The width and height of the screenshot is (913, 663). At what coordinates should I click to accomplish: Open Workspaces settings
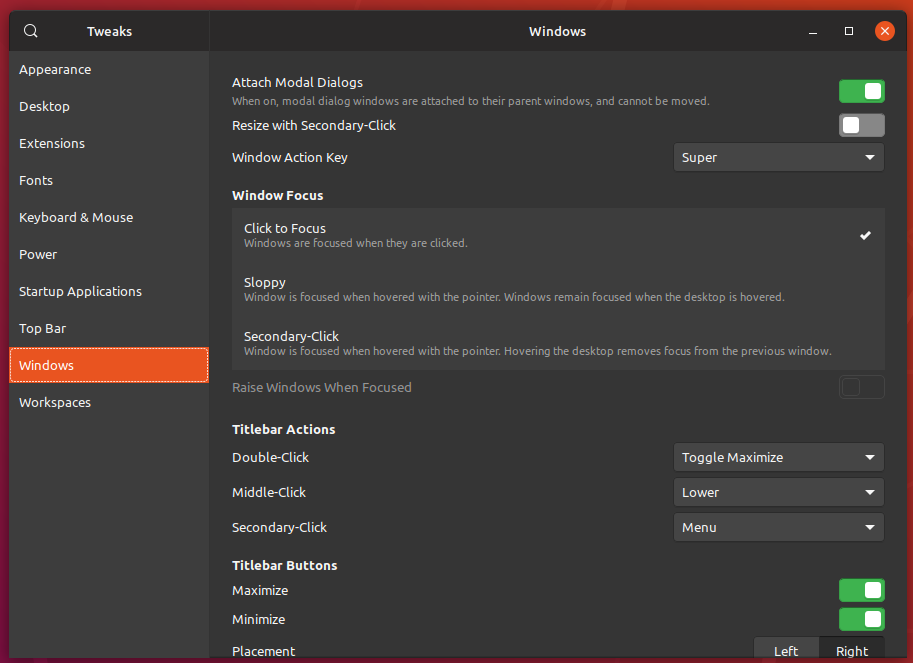[x=109, y=402]
